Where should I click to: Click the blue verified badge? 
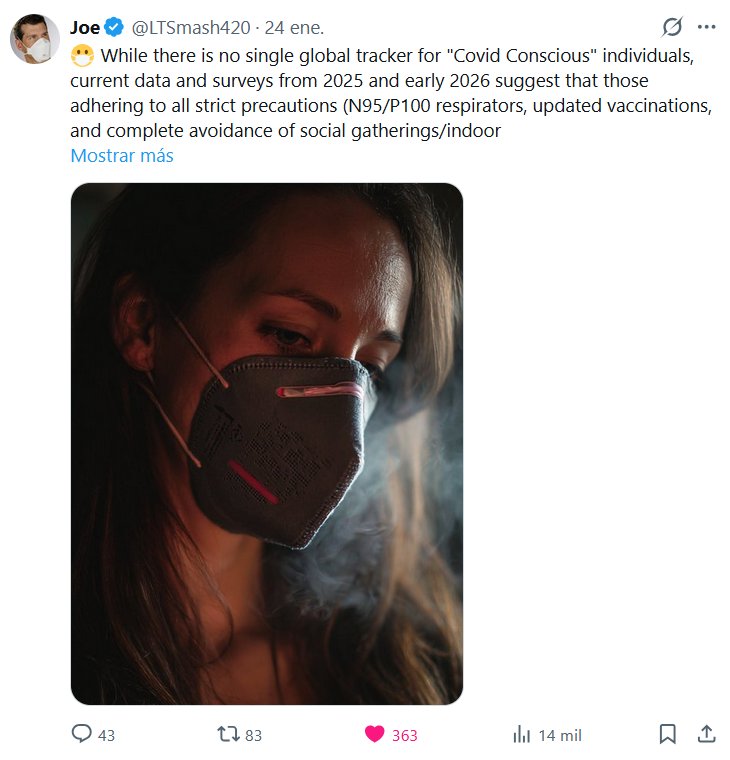(x=114, y=27)
